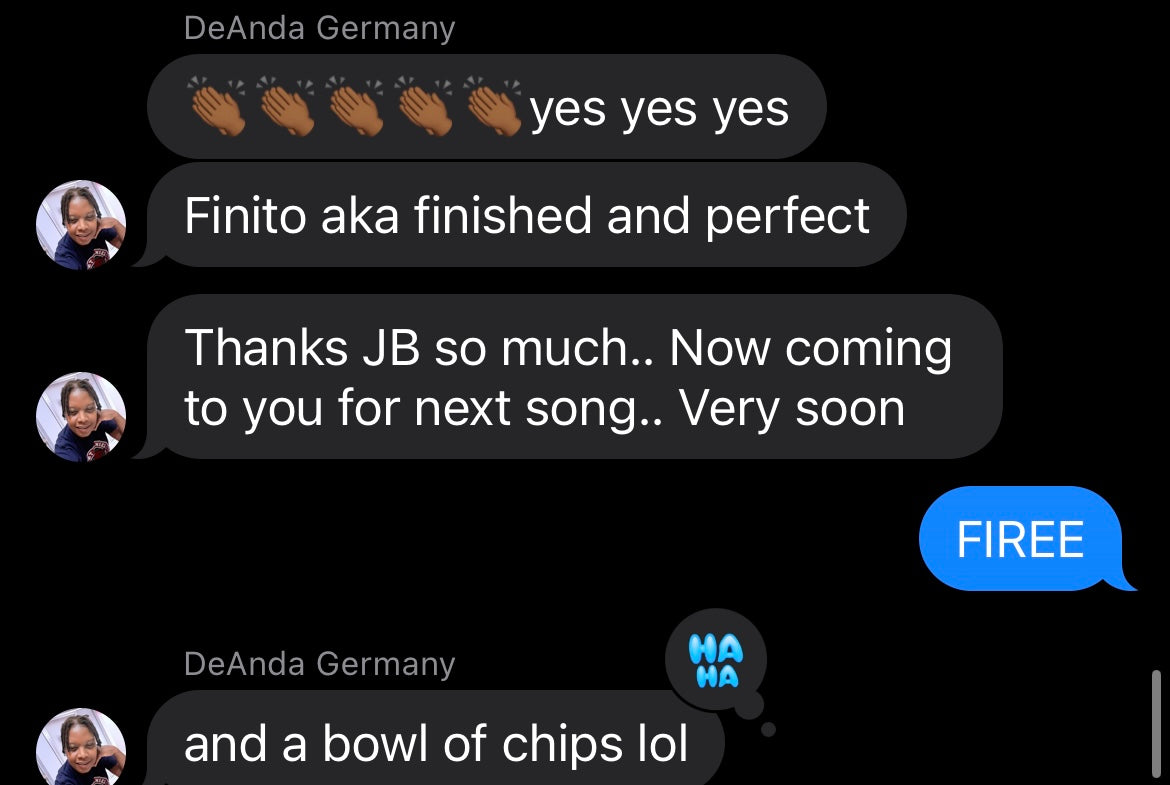
Task: Click the top "DeAnda Germany" sender name
Action: click(x=319, y=28)
